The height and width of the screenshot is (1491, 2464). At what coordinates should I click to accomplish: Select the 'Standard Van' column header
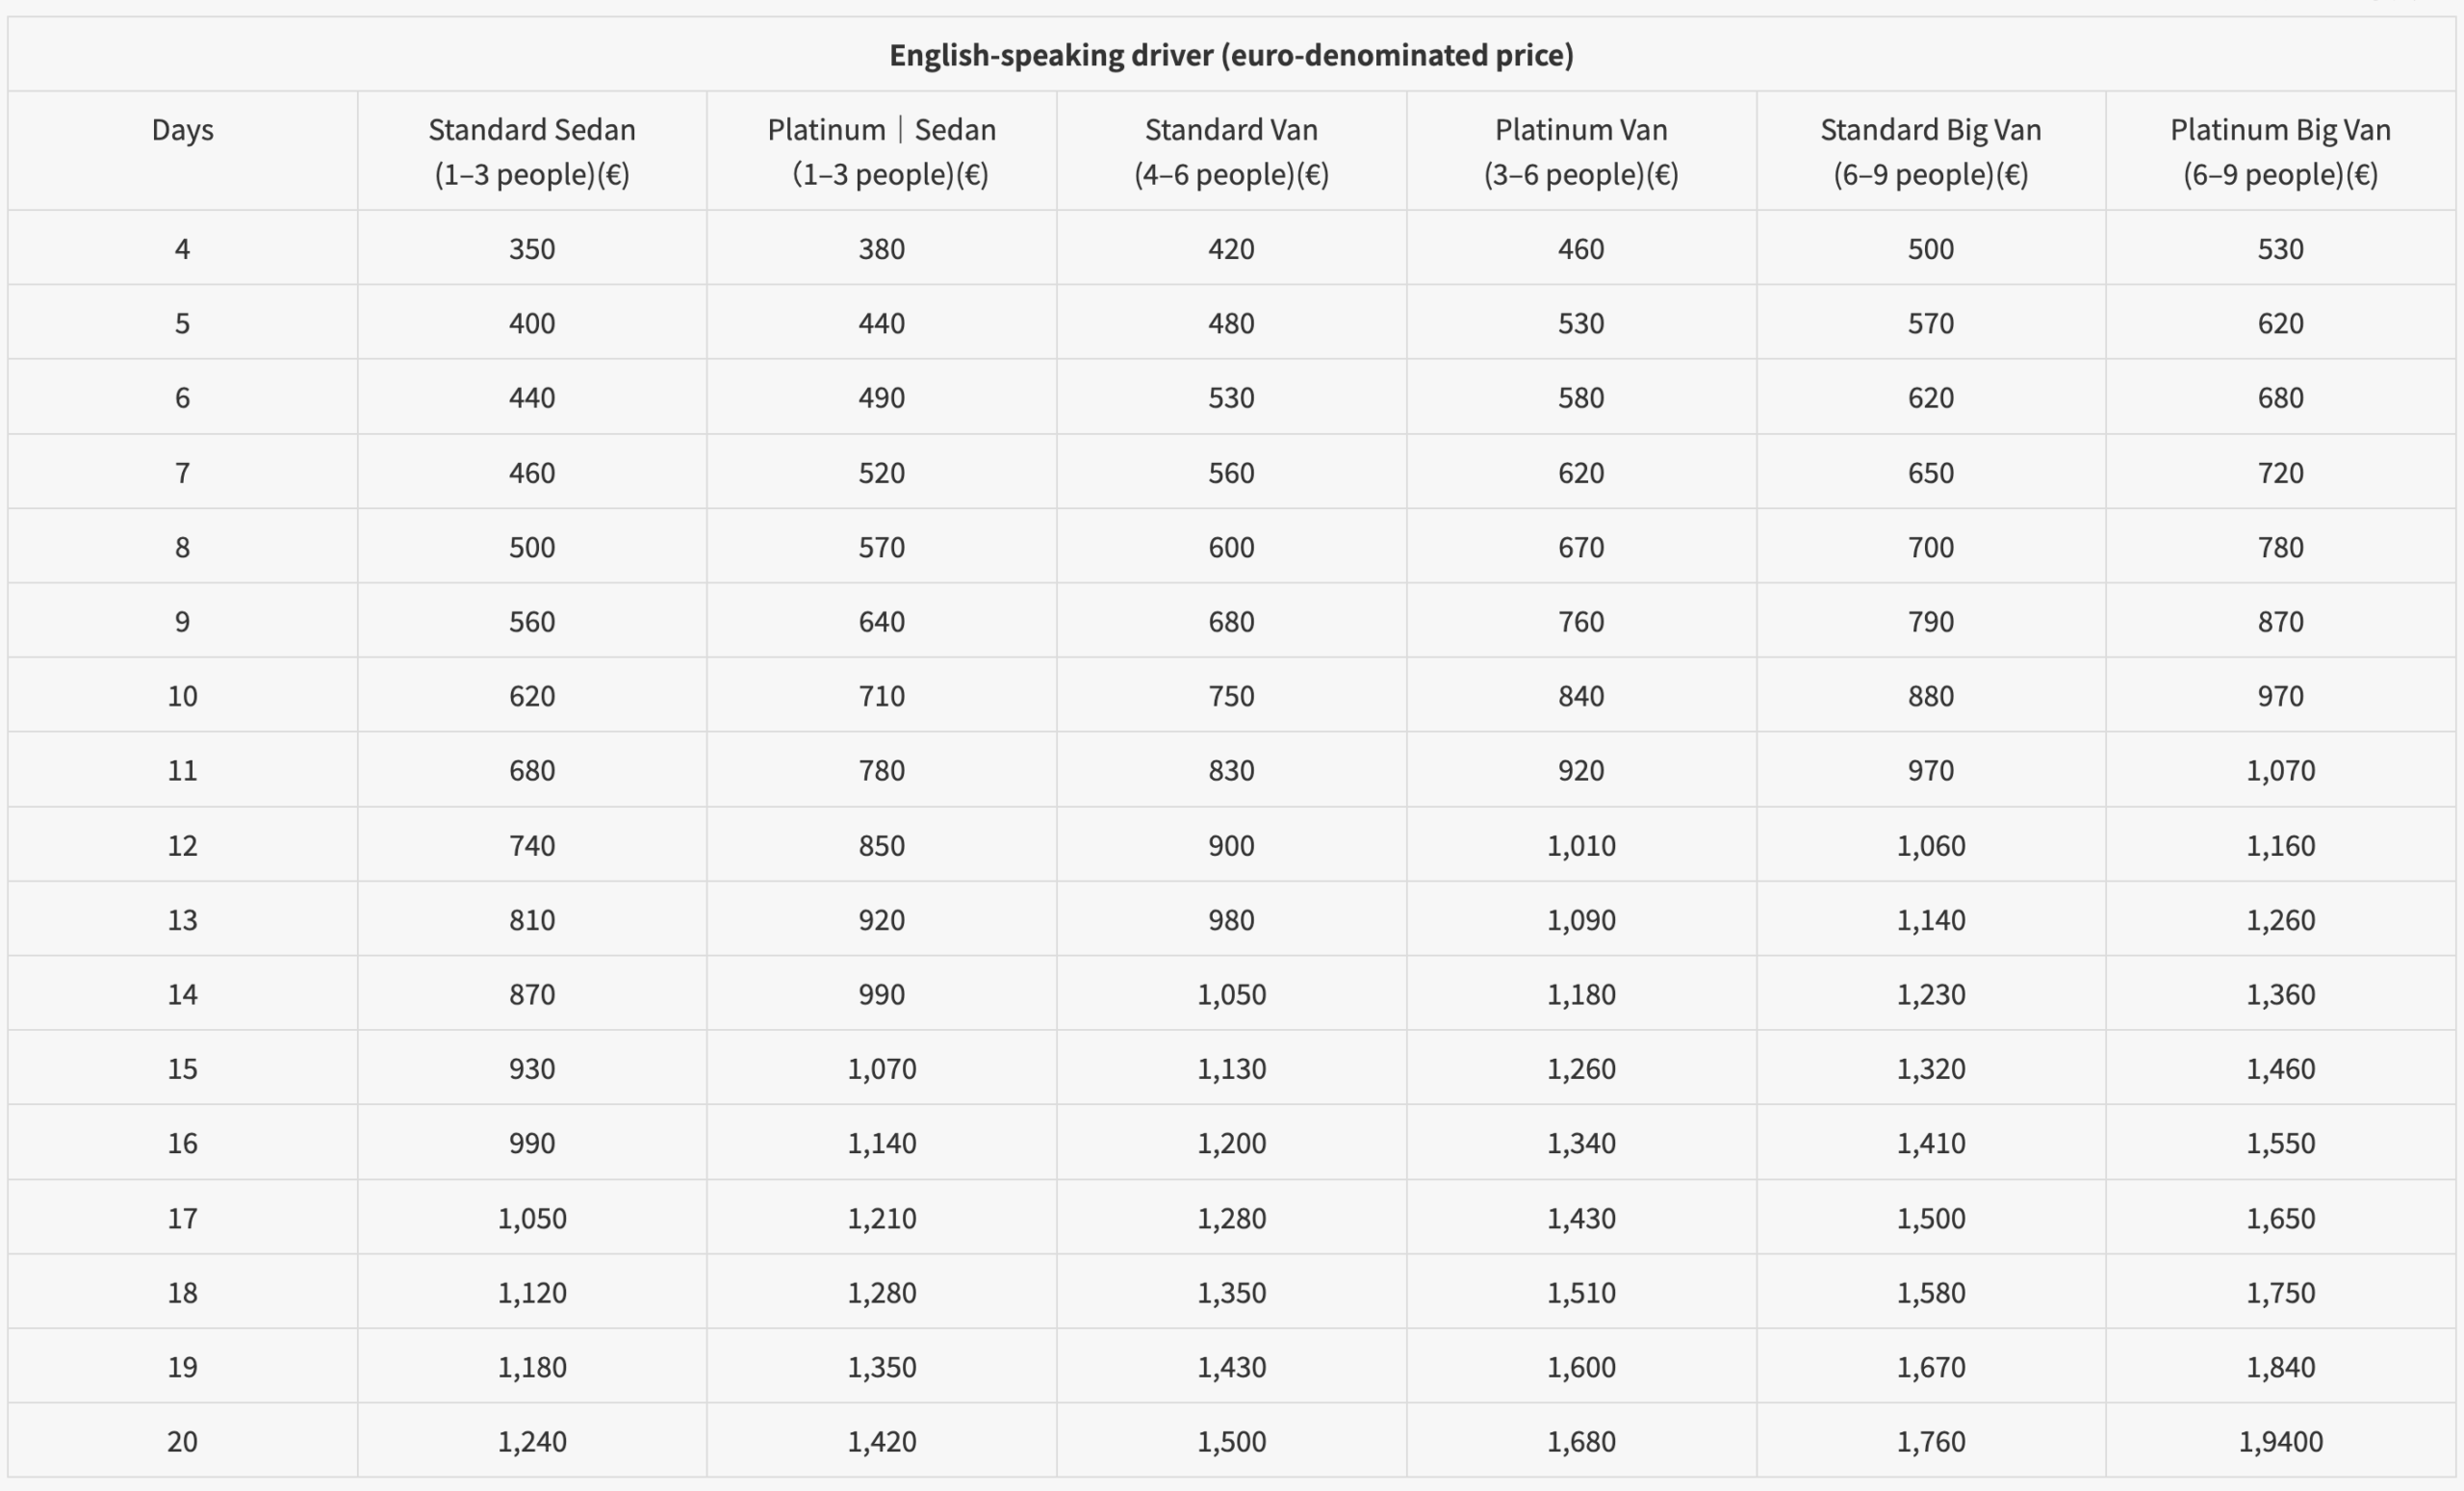pyautogui.click(x=1231, y=151)
